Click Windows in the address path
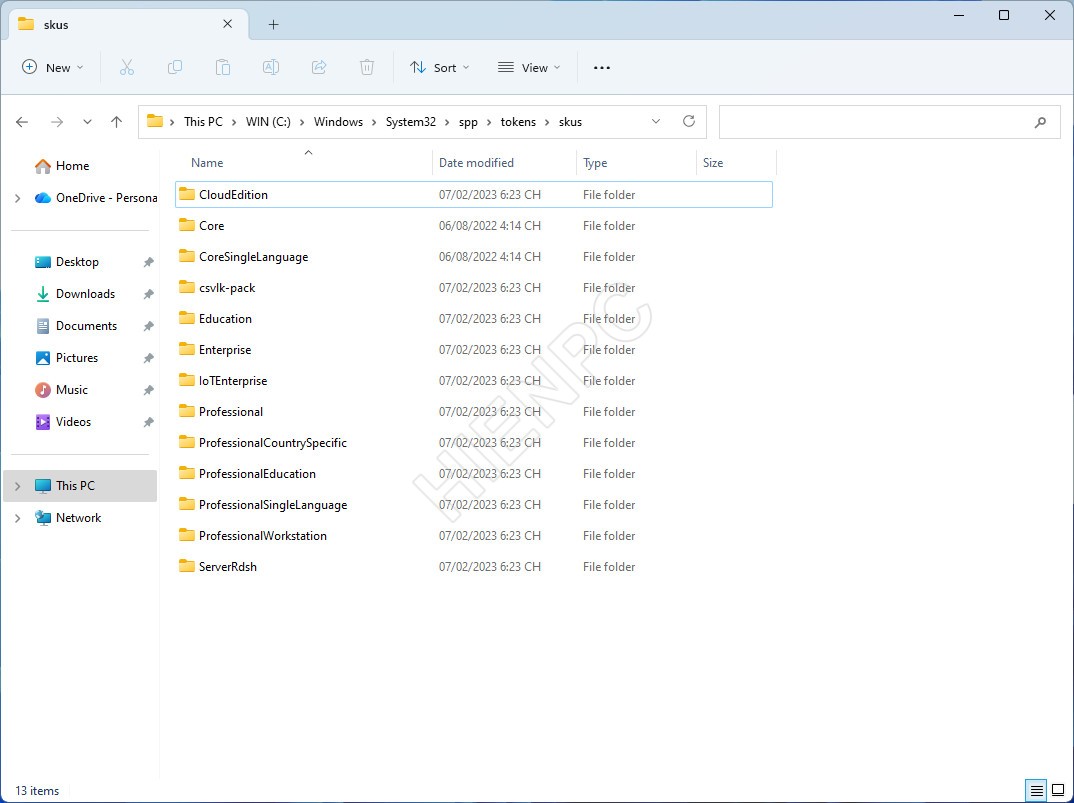 pyautogui.click(x=338, y=122)
